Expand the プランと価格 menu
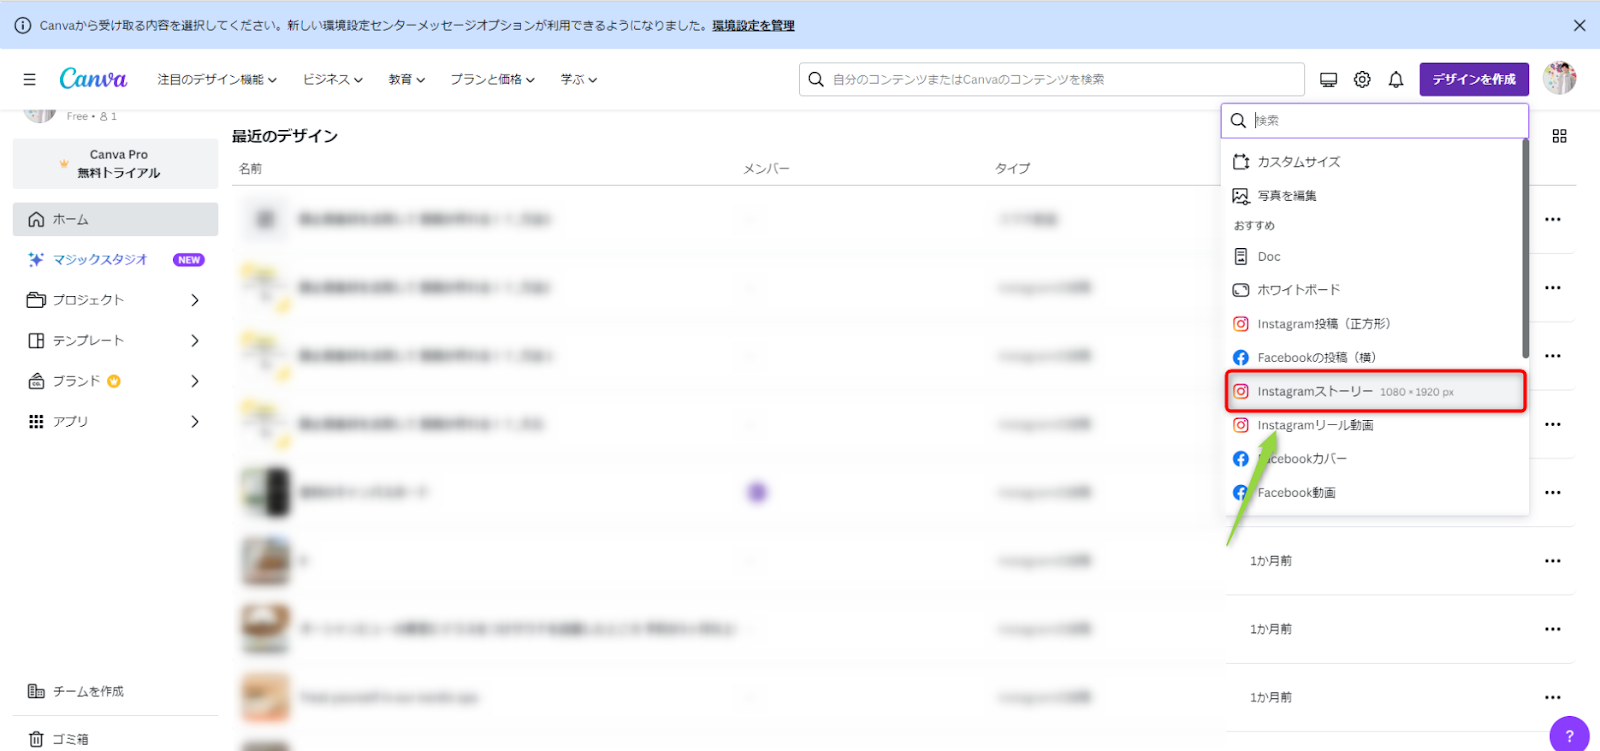Viewport: 1600px width, 751px height. (492, 79)
